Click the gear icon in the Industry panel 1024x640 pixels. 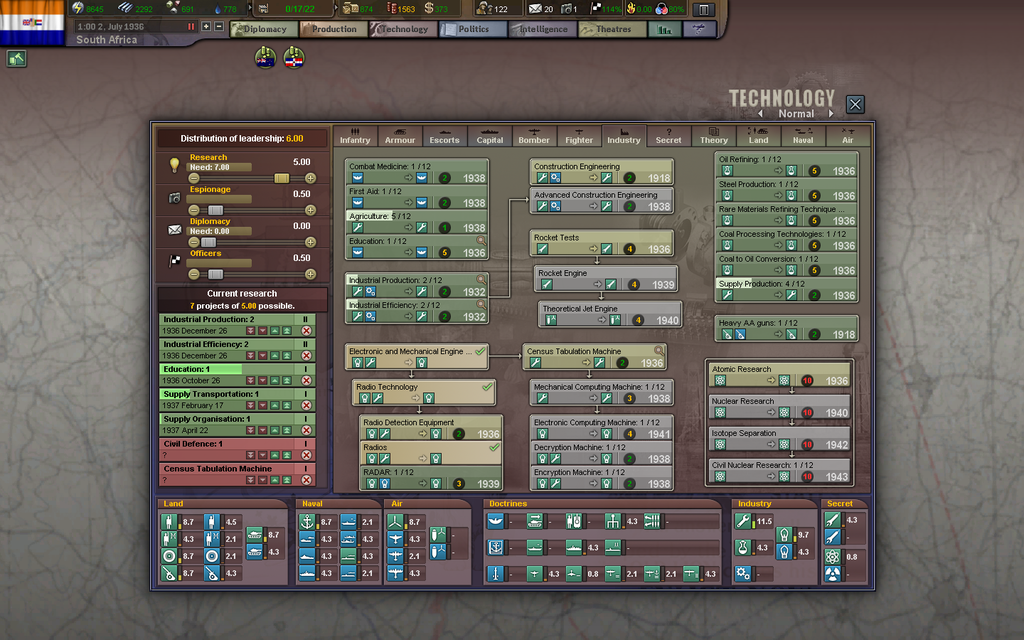coord(743,573)
